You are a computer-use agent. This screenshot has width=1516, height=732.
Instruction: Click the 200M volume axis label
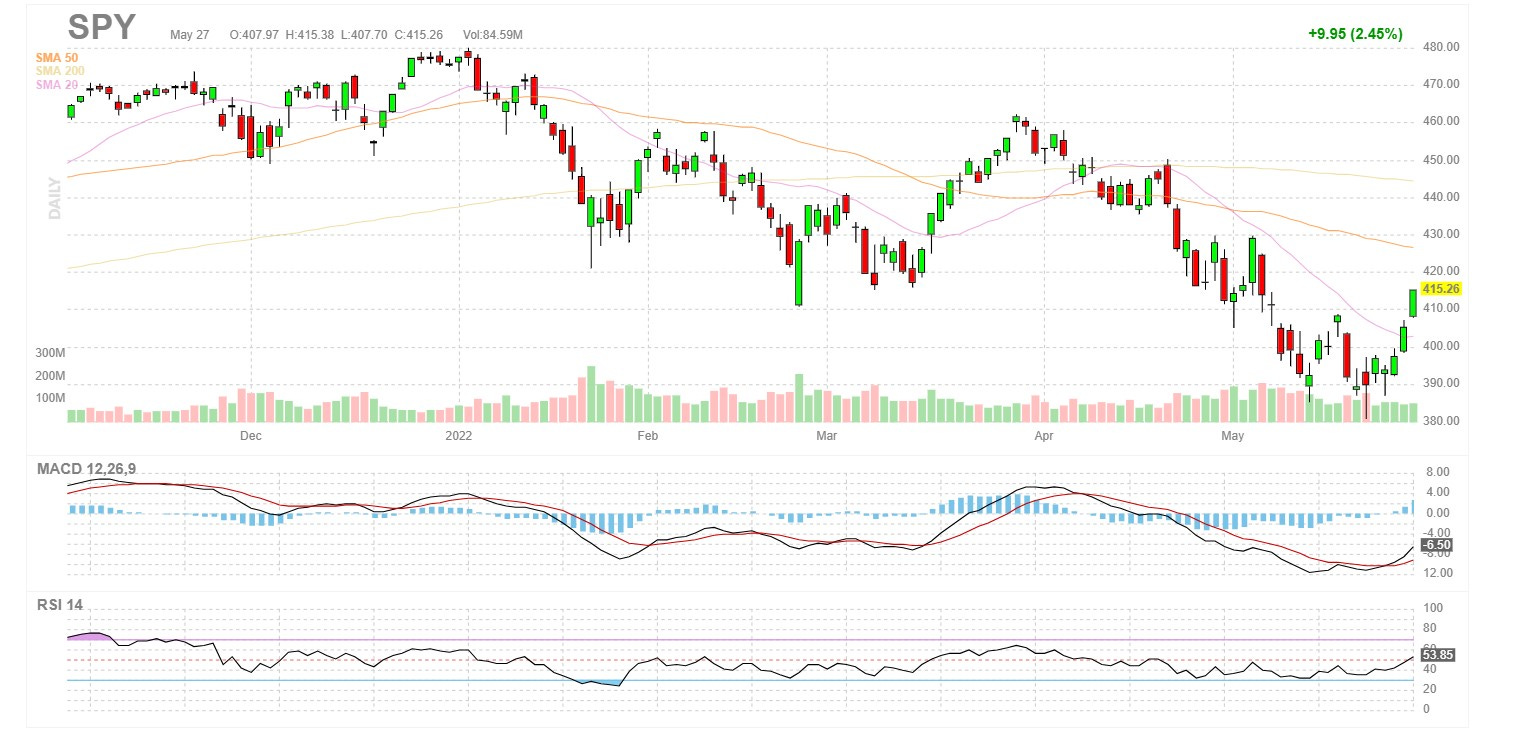pyautogui.click(x=52, y=376)
